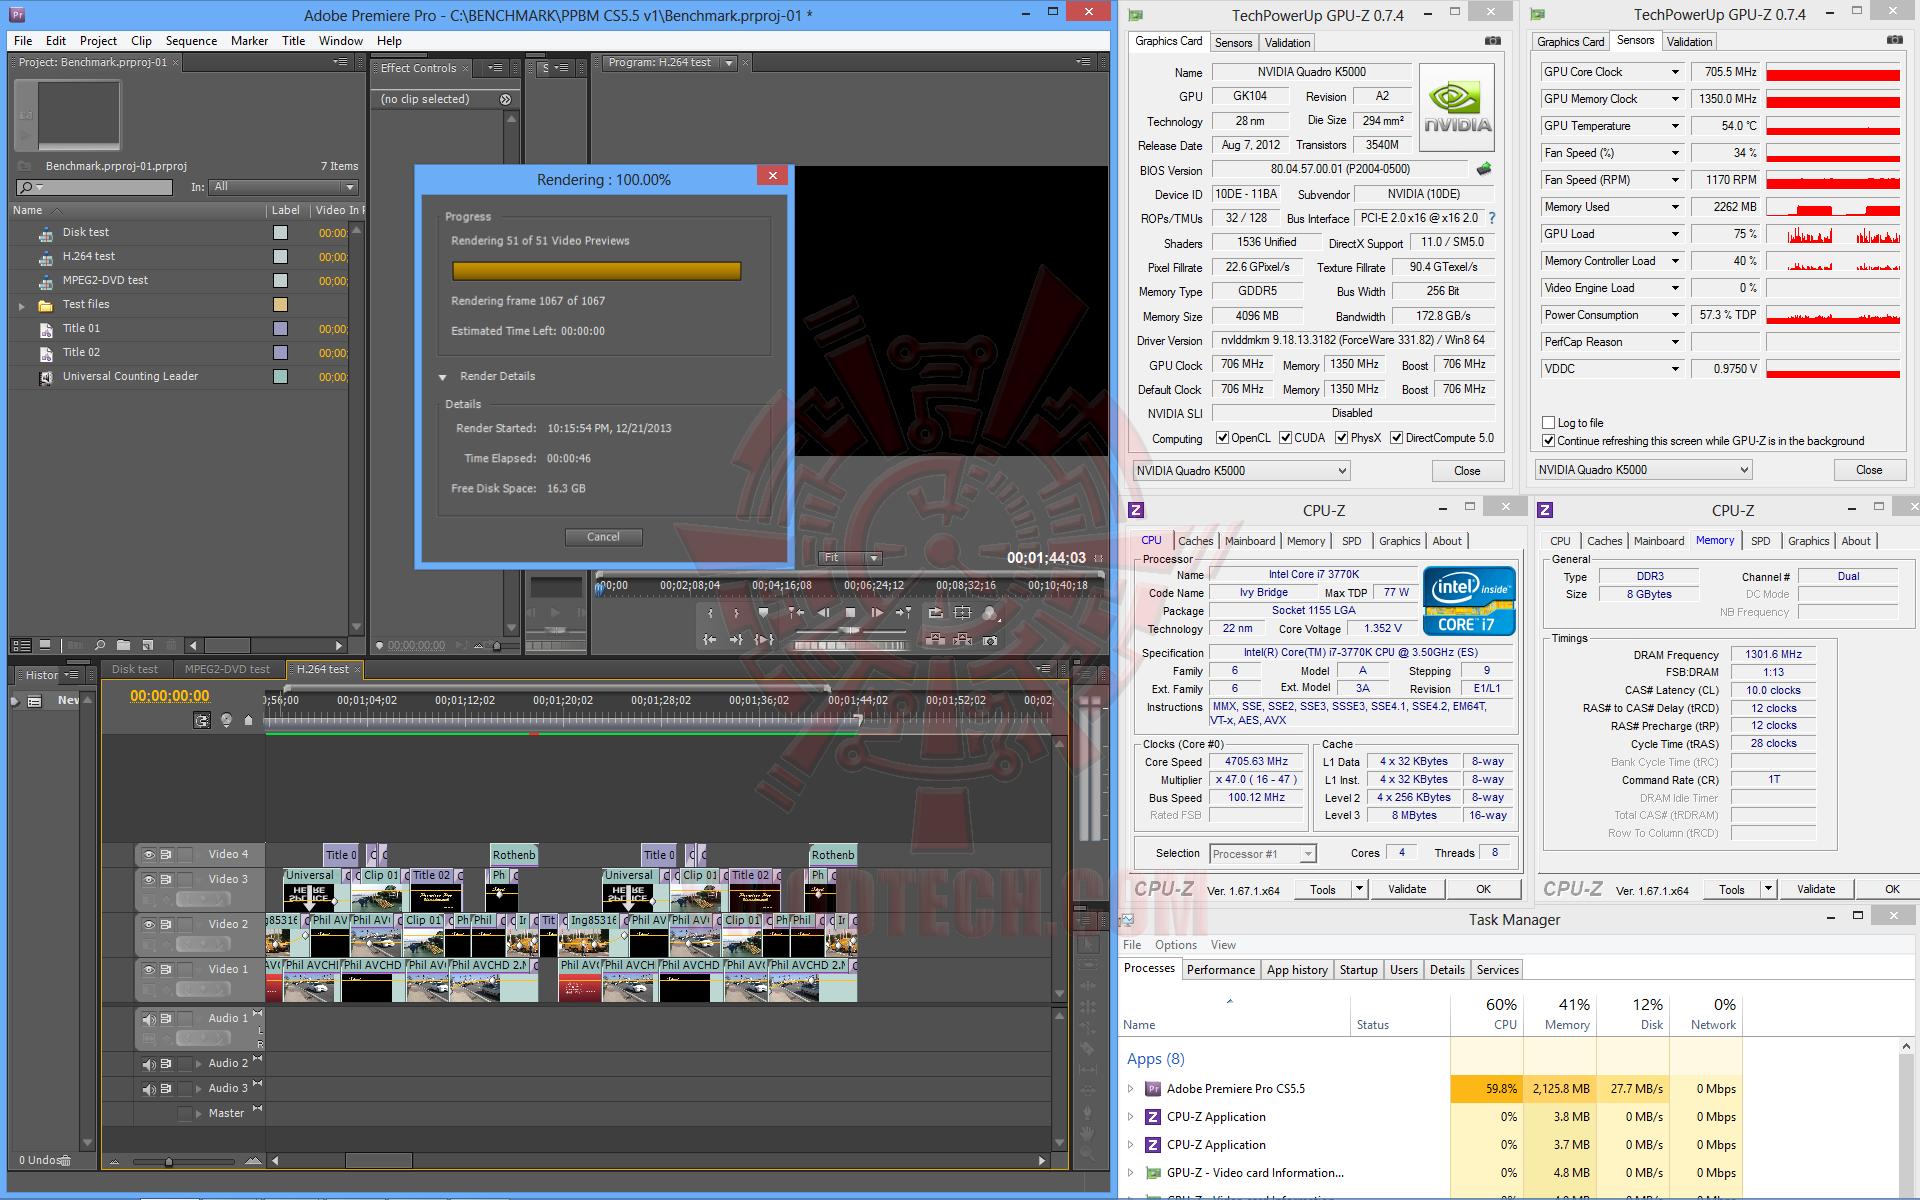Click the Export Frame camera icon
The image size is (1920, 1200).
pos(990,640)
